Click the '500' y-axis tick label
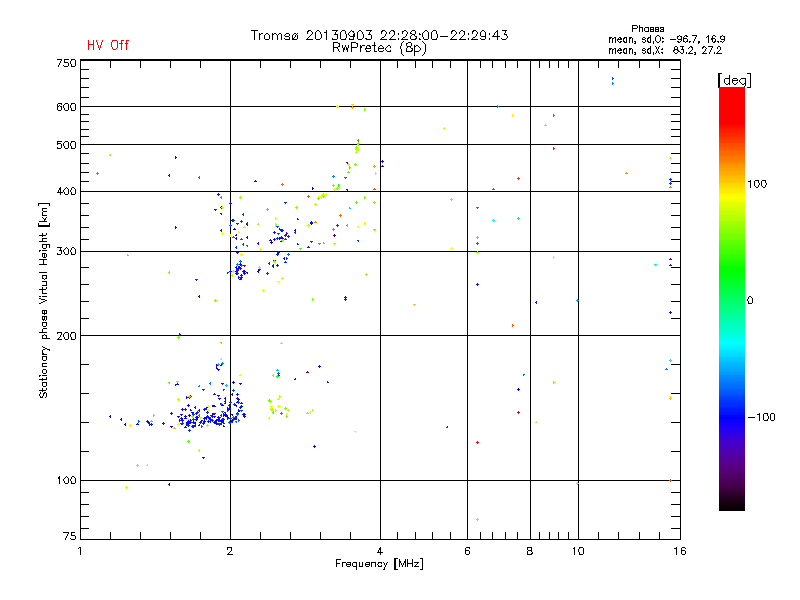This screenshot has height=600, width=800. pyautogui.click(x=67, y=145)
